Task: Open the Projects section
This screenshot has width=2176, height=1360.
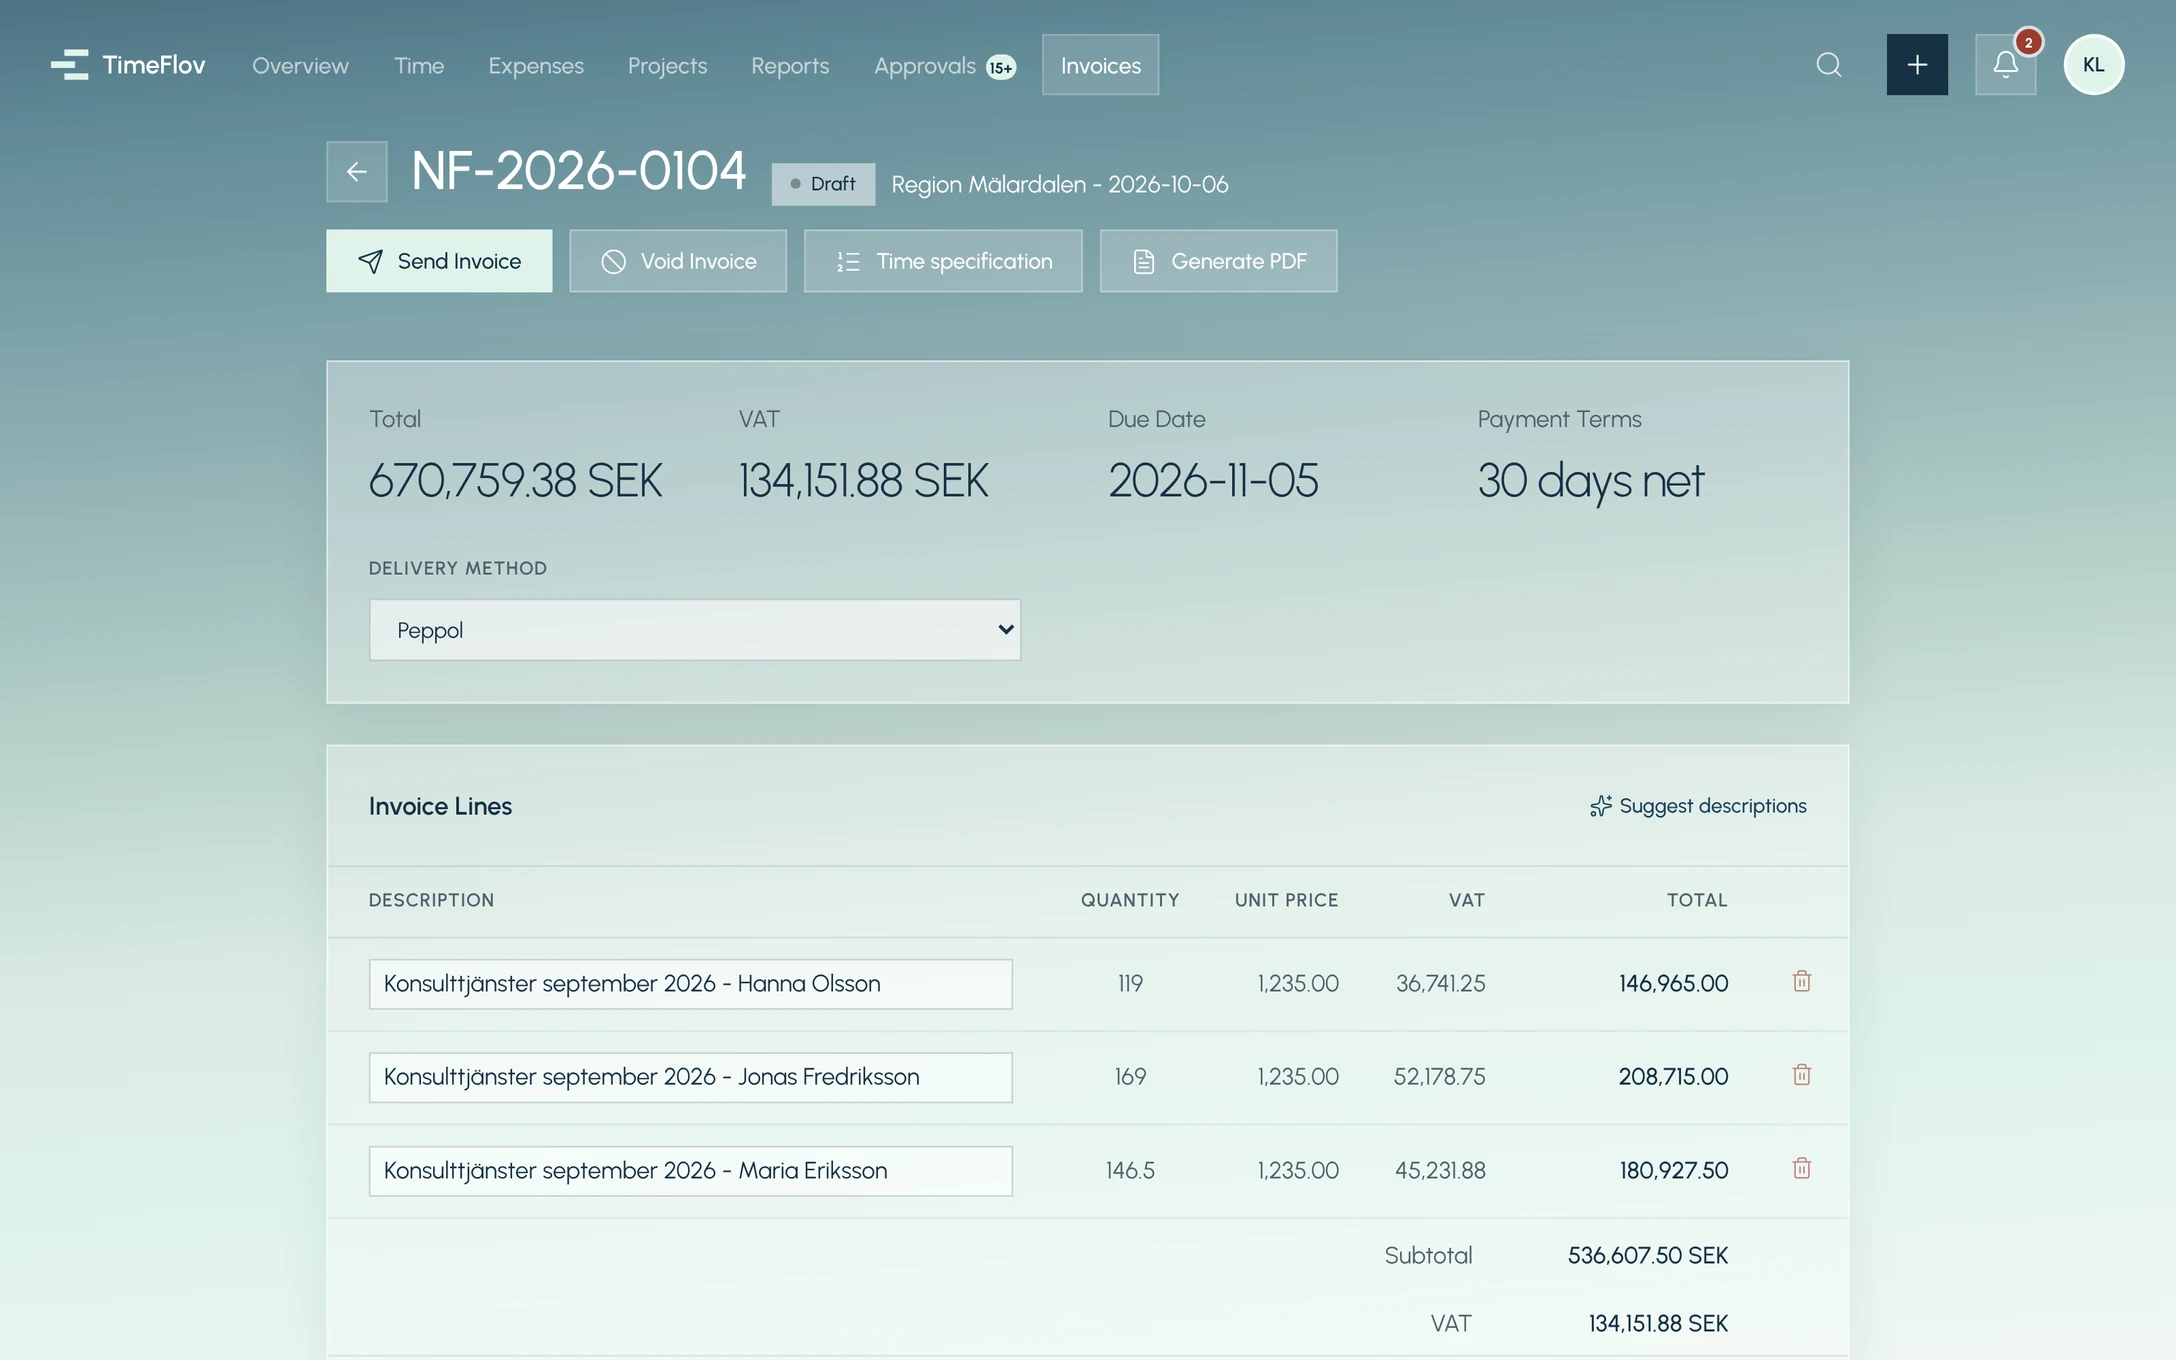Action: coord(667,65)
